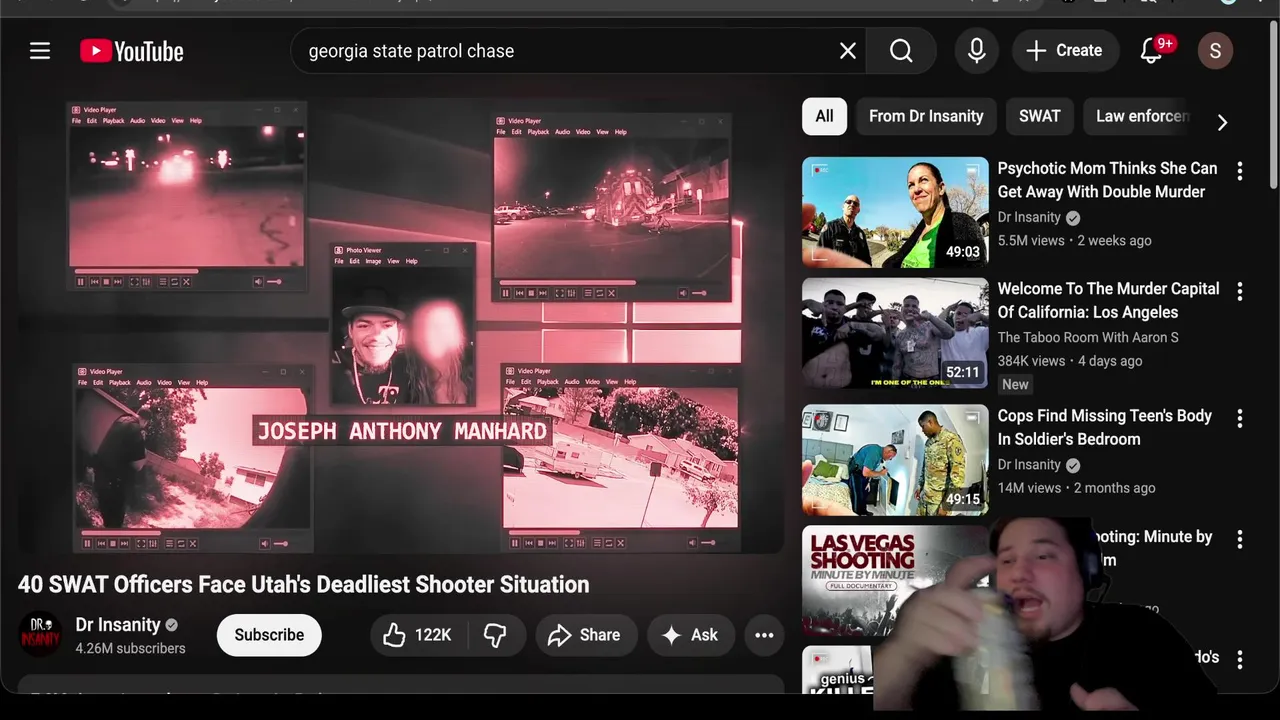Open Las Vegas Shooting video thumbnail

click(x=895, y=580)
